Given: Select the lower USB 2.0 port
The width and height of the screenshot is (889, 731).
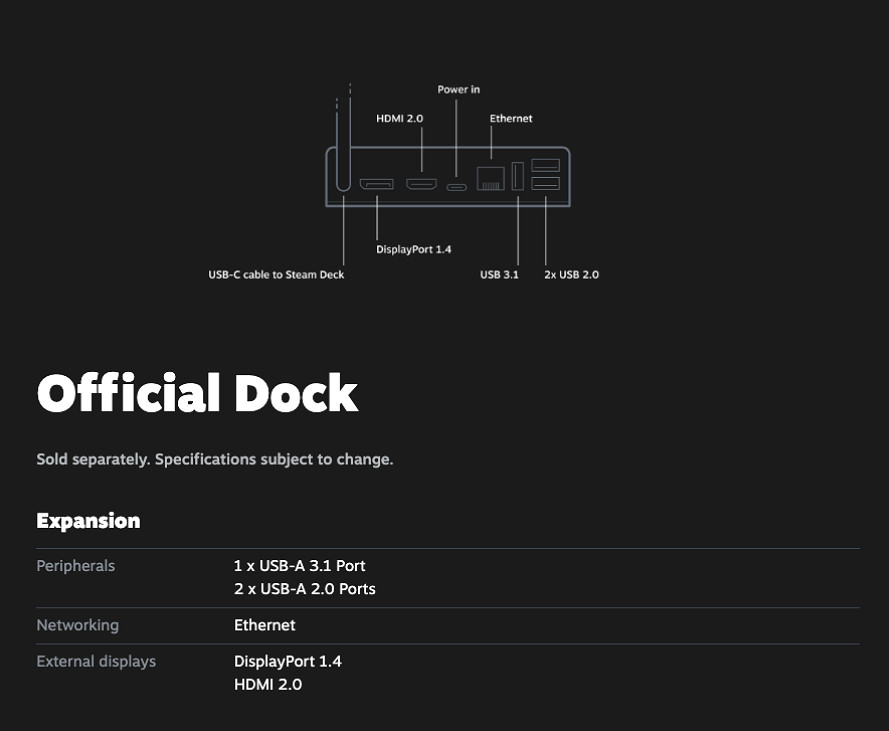Looking at the screenshot, I should point(545,184).
